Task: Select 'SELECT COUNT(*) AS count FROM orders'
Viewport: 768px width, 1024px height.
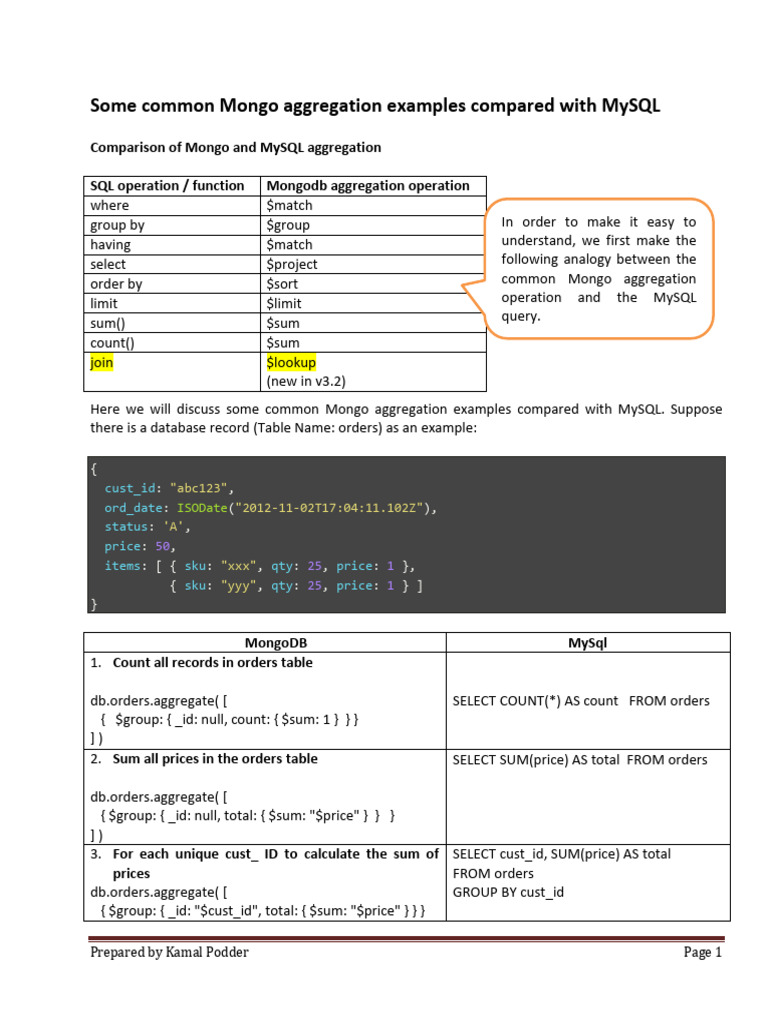Action: pos(581,701)
